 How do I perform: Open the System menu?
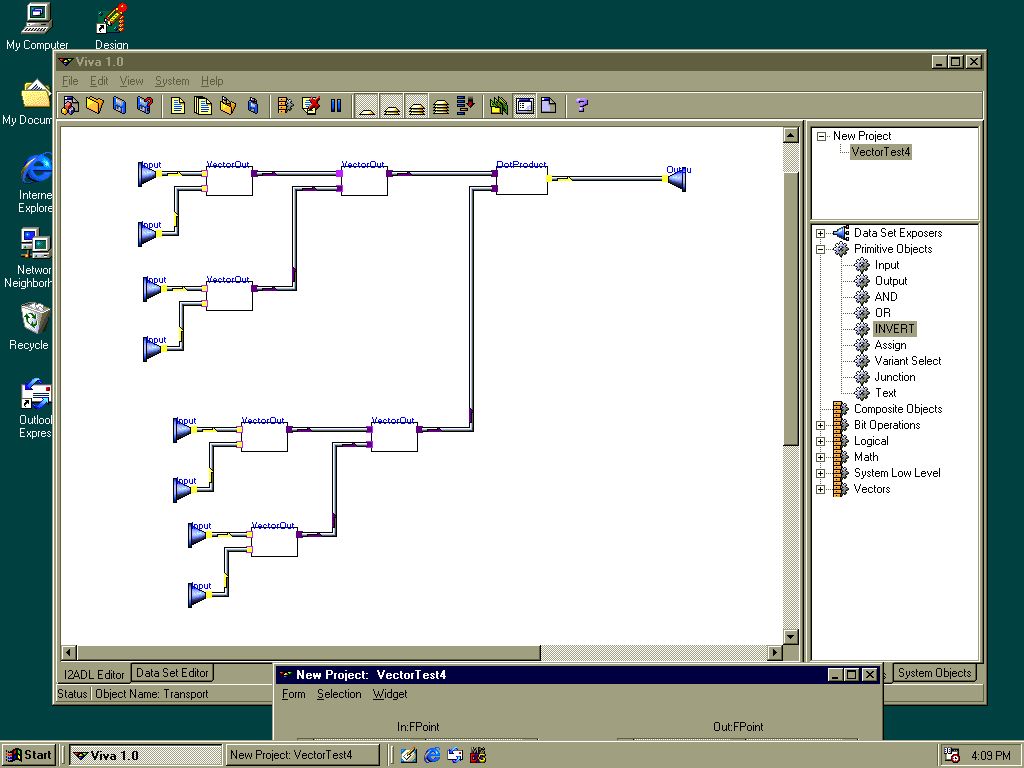tap(172, 81)
